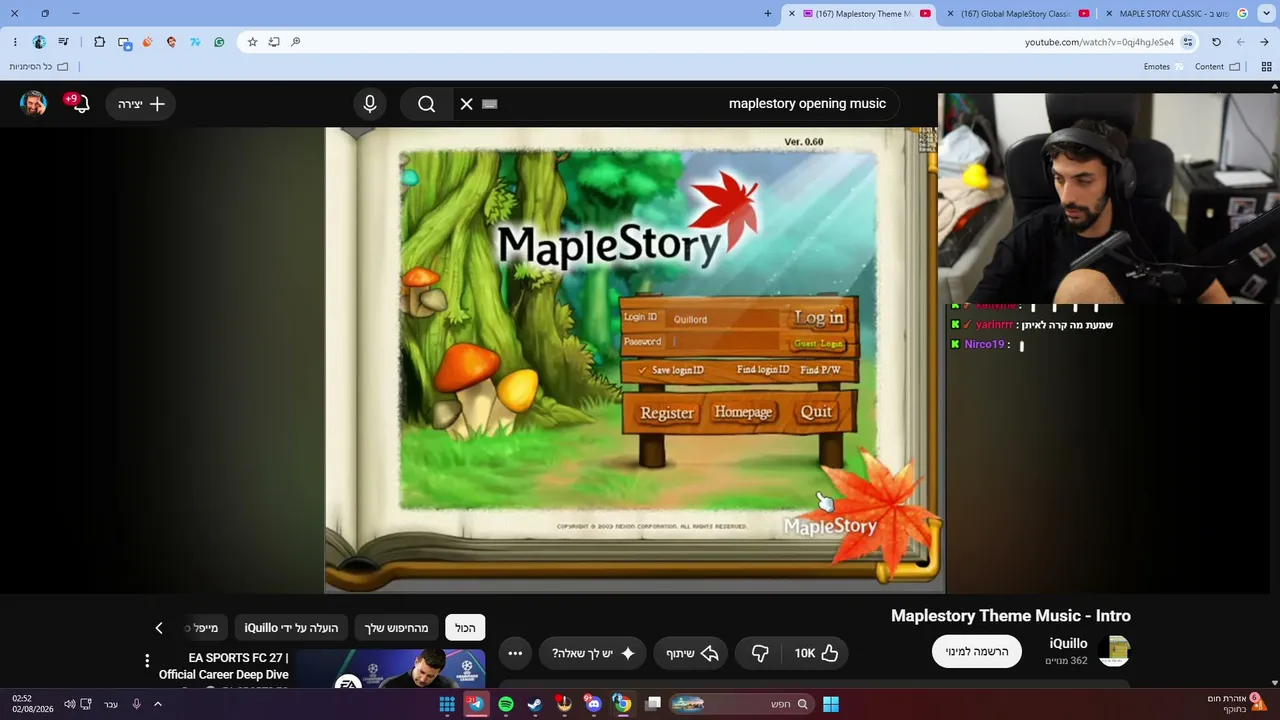Open the apps grid on the bookmarks bar
Viewport: 1280px width, 720px height.
[1267, 67]
